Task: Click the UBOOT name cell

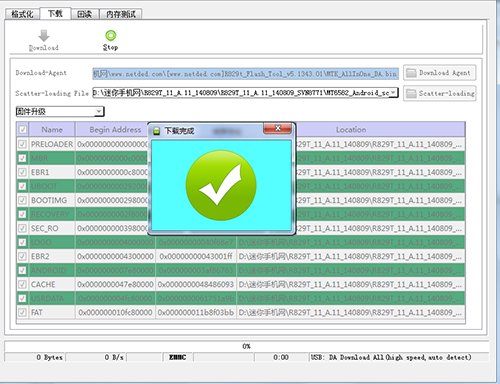Action: (x=52, y=186)
